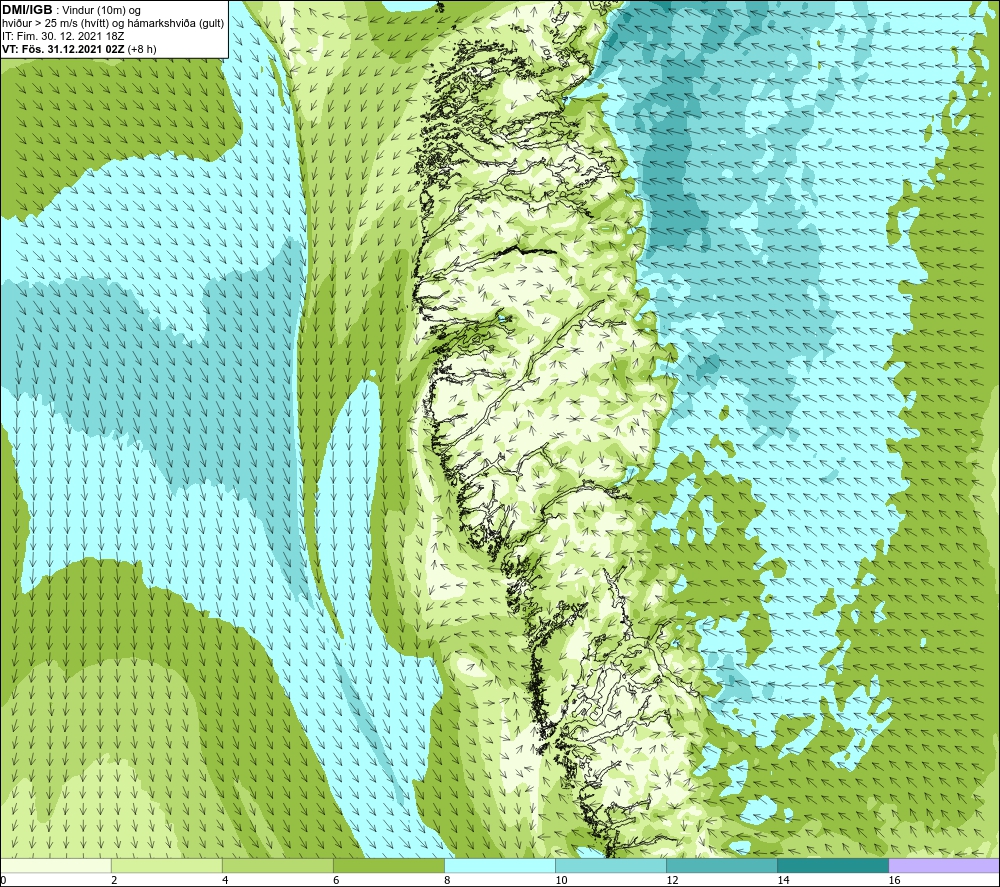Click the legend value '12'
This screenshot has height=887, width=1000.
[x=672, y=881]
